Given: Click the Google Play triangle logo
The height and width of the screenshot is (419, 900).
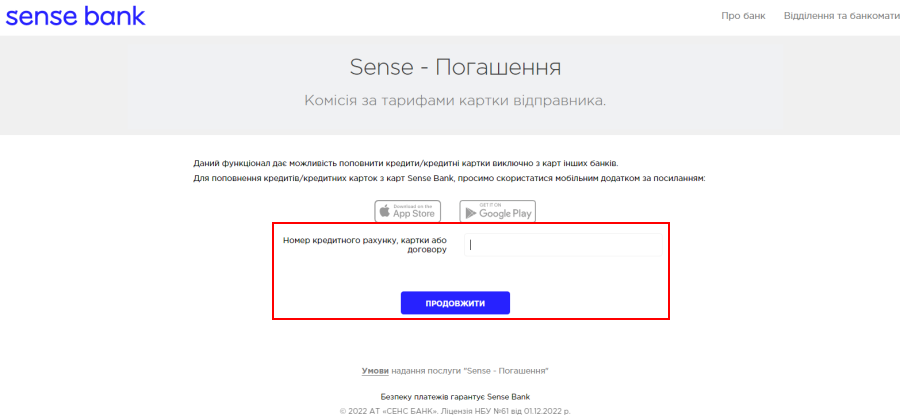Looking at the screenshot, I should pyautogui.click(x=471, y=213).
